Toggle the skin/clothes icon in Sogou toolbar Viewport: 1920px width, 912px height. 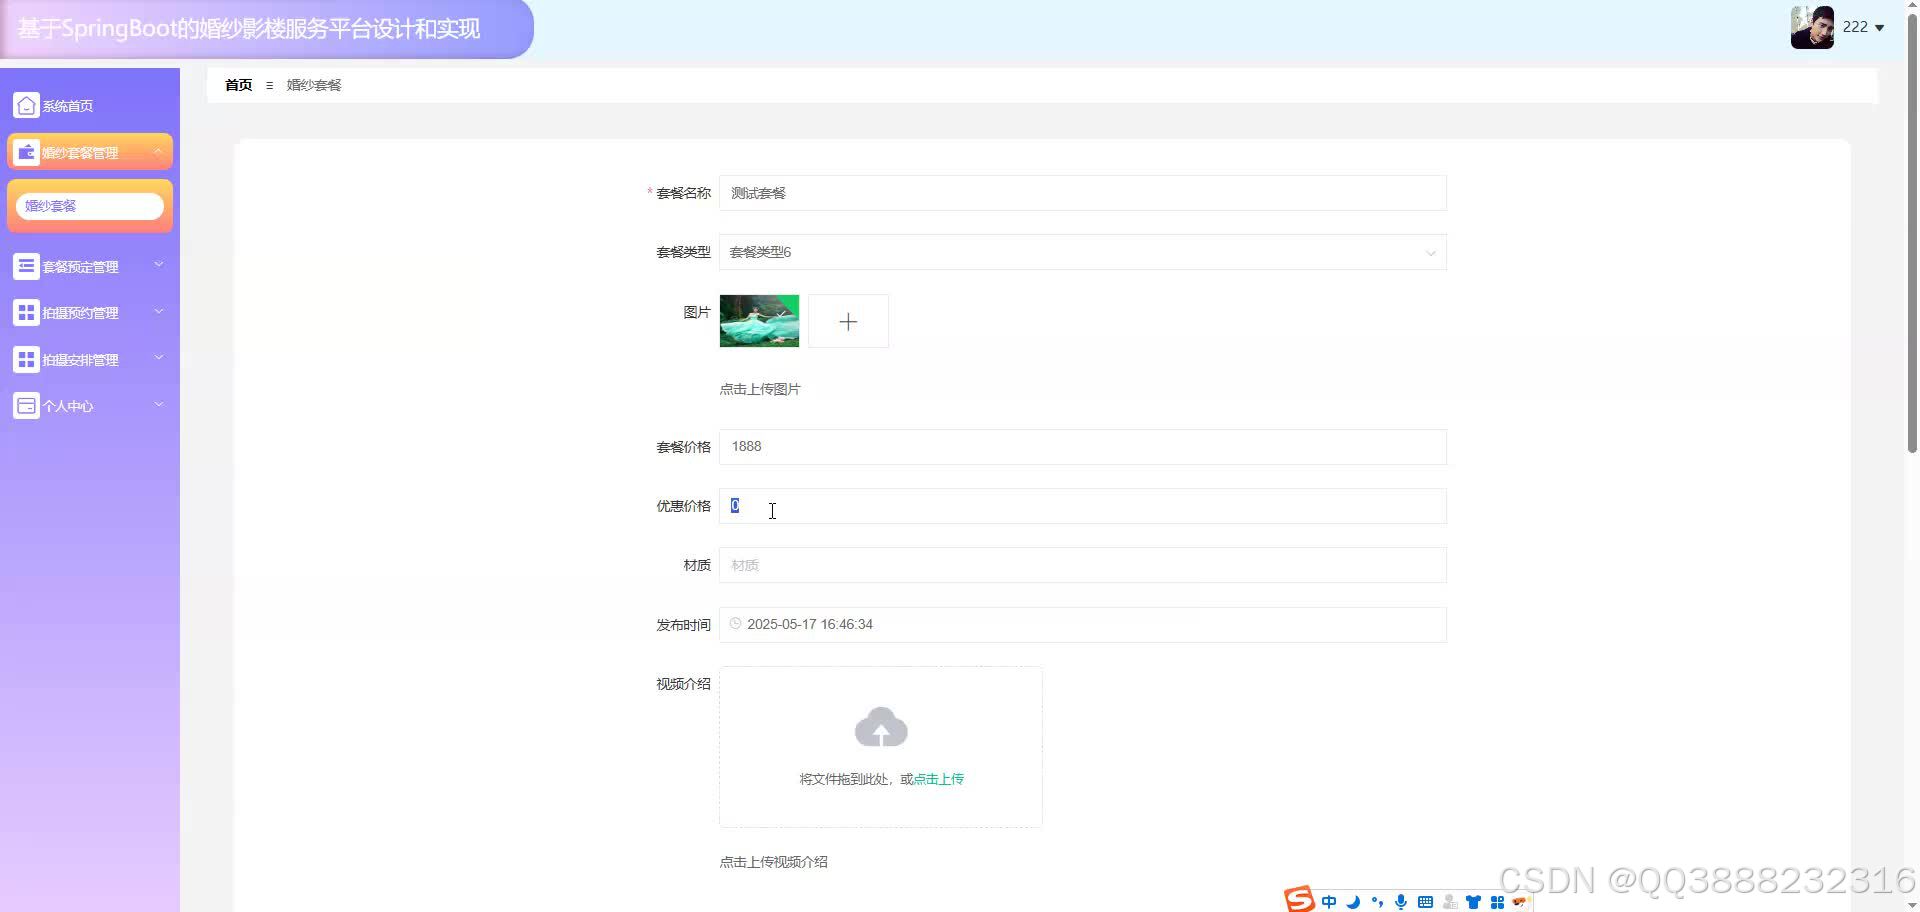coord(1473,901)
